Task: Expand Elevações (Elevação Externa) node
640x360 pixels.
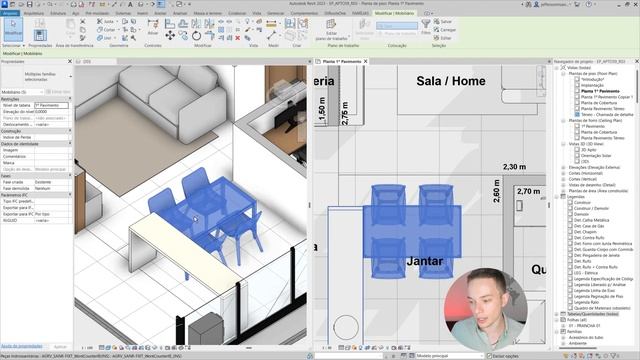Action: 563,167
